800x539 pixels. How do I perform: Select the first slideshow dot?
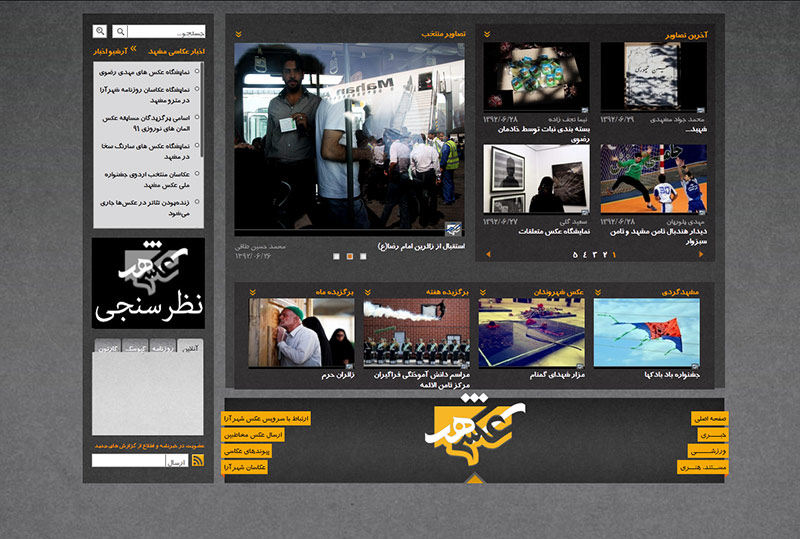point(336,256)
